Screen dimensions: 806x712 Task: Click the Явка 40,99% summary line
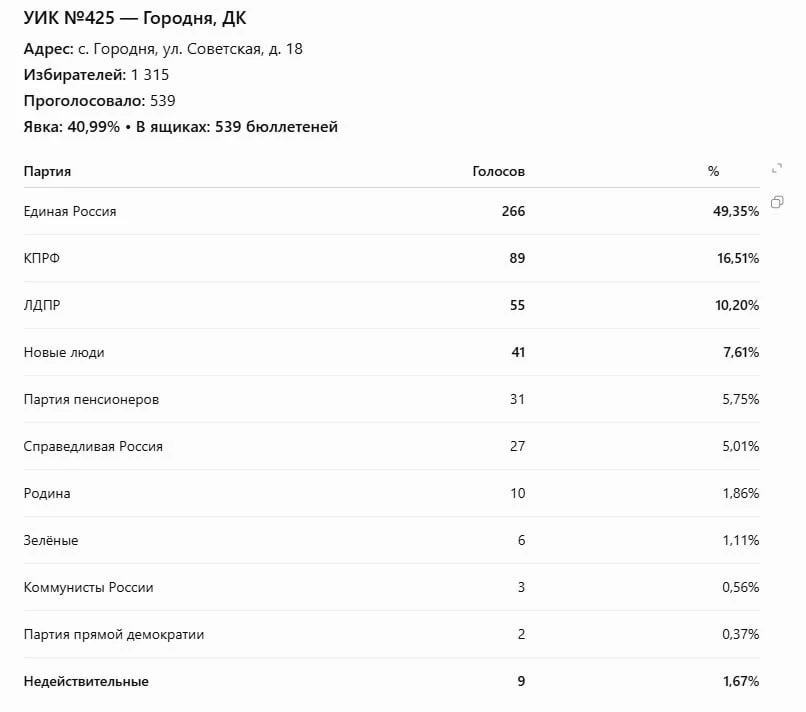pyautogui.click(x=180, y=126)
